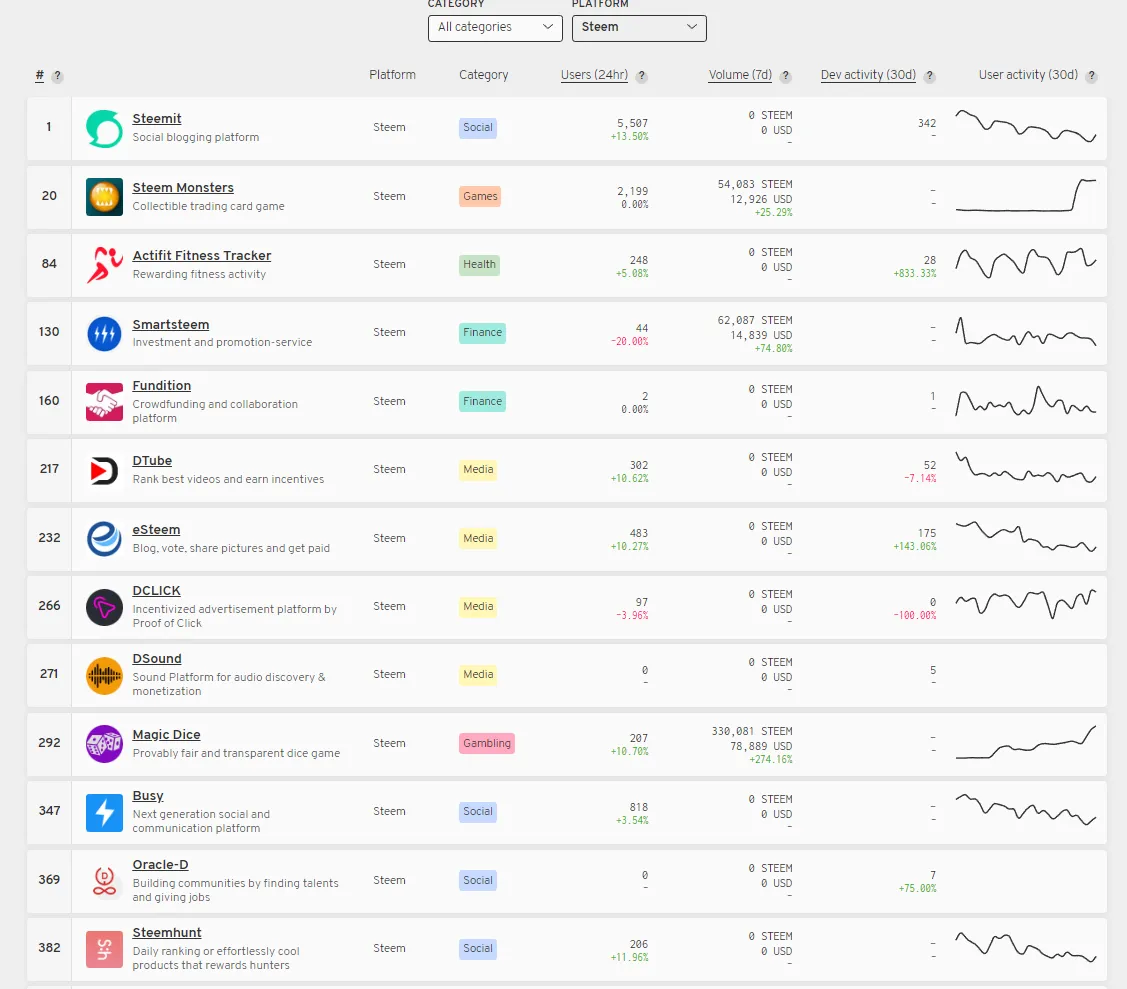1127x989 pixels.
Task: Click the DSound orange waveform icon
Action: [x=104, y=676]
